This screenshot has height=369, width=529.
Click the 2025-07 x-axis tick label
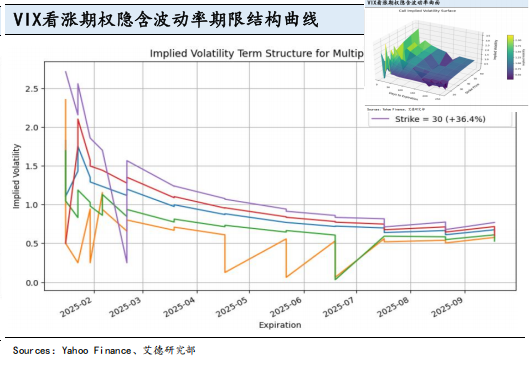(339, 307)
